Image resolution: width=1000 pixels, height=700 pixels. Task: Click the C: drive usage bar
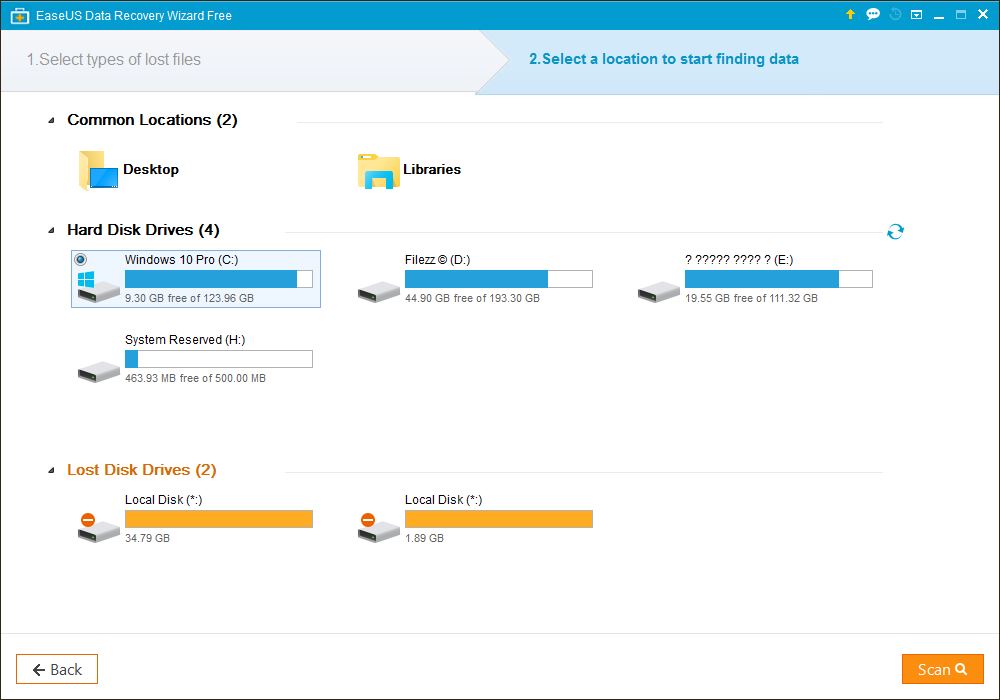(x=219, y=279)
